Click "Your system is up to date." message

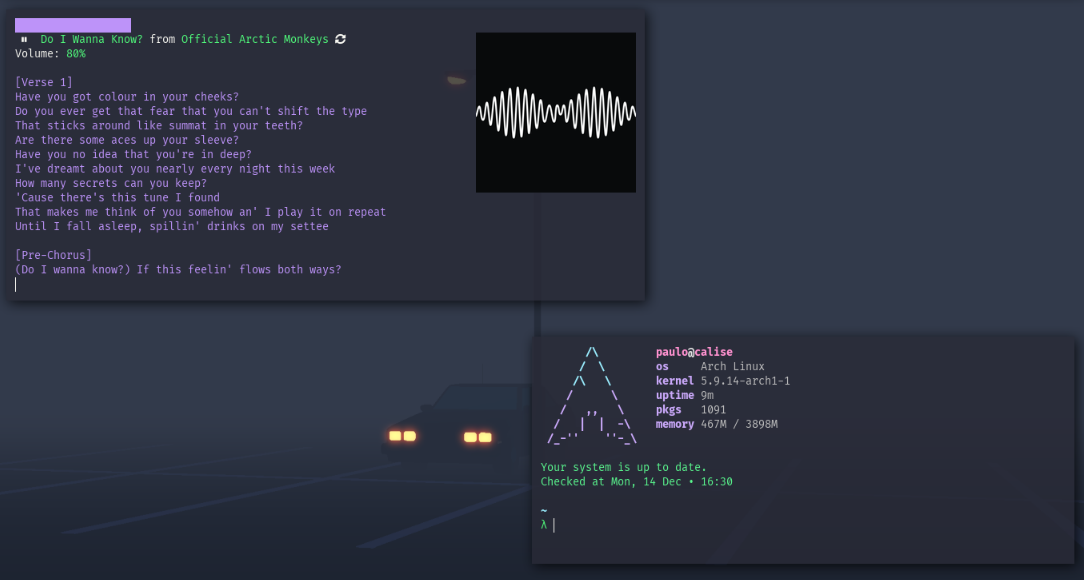624,467
